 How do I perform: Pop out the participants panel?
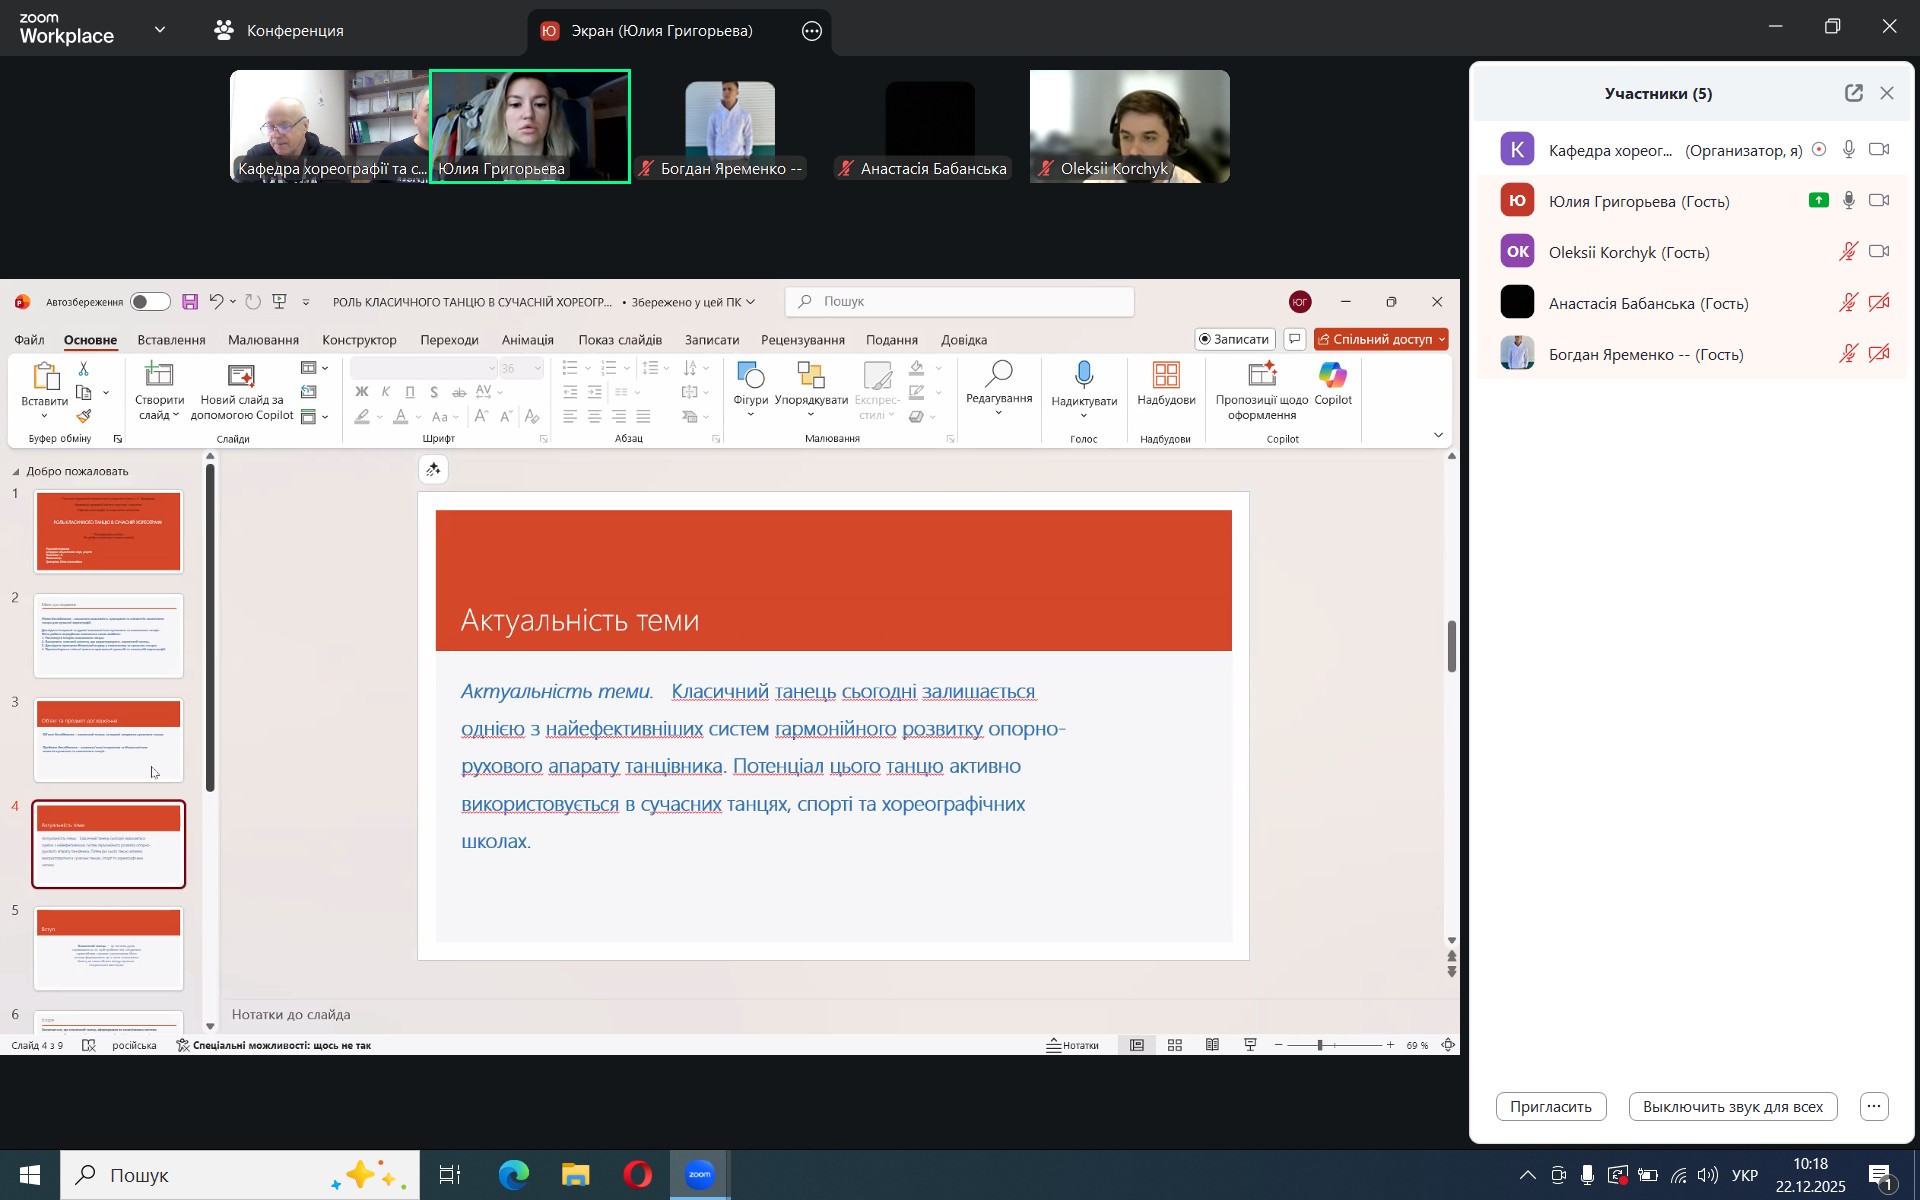coord(1853,93)
